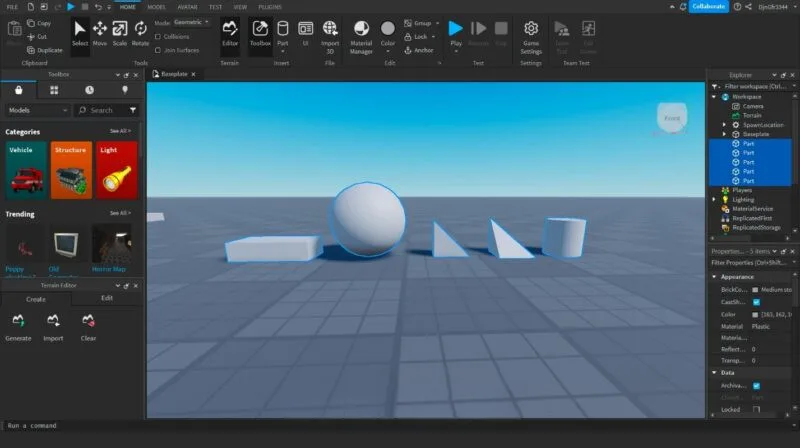Toggle the Locked property checkbox
This screenshot has width=800, height=448.
(756, 409)
